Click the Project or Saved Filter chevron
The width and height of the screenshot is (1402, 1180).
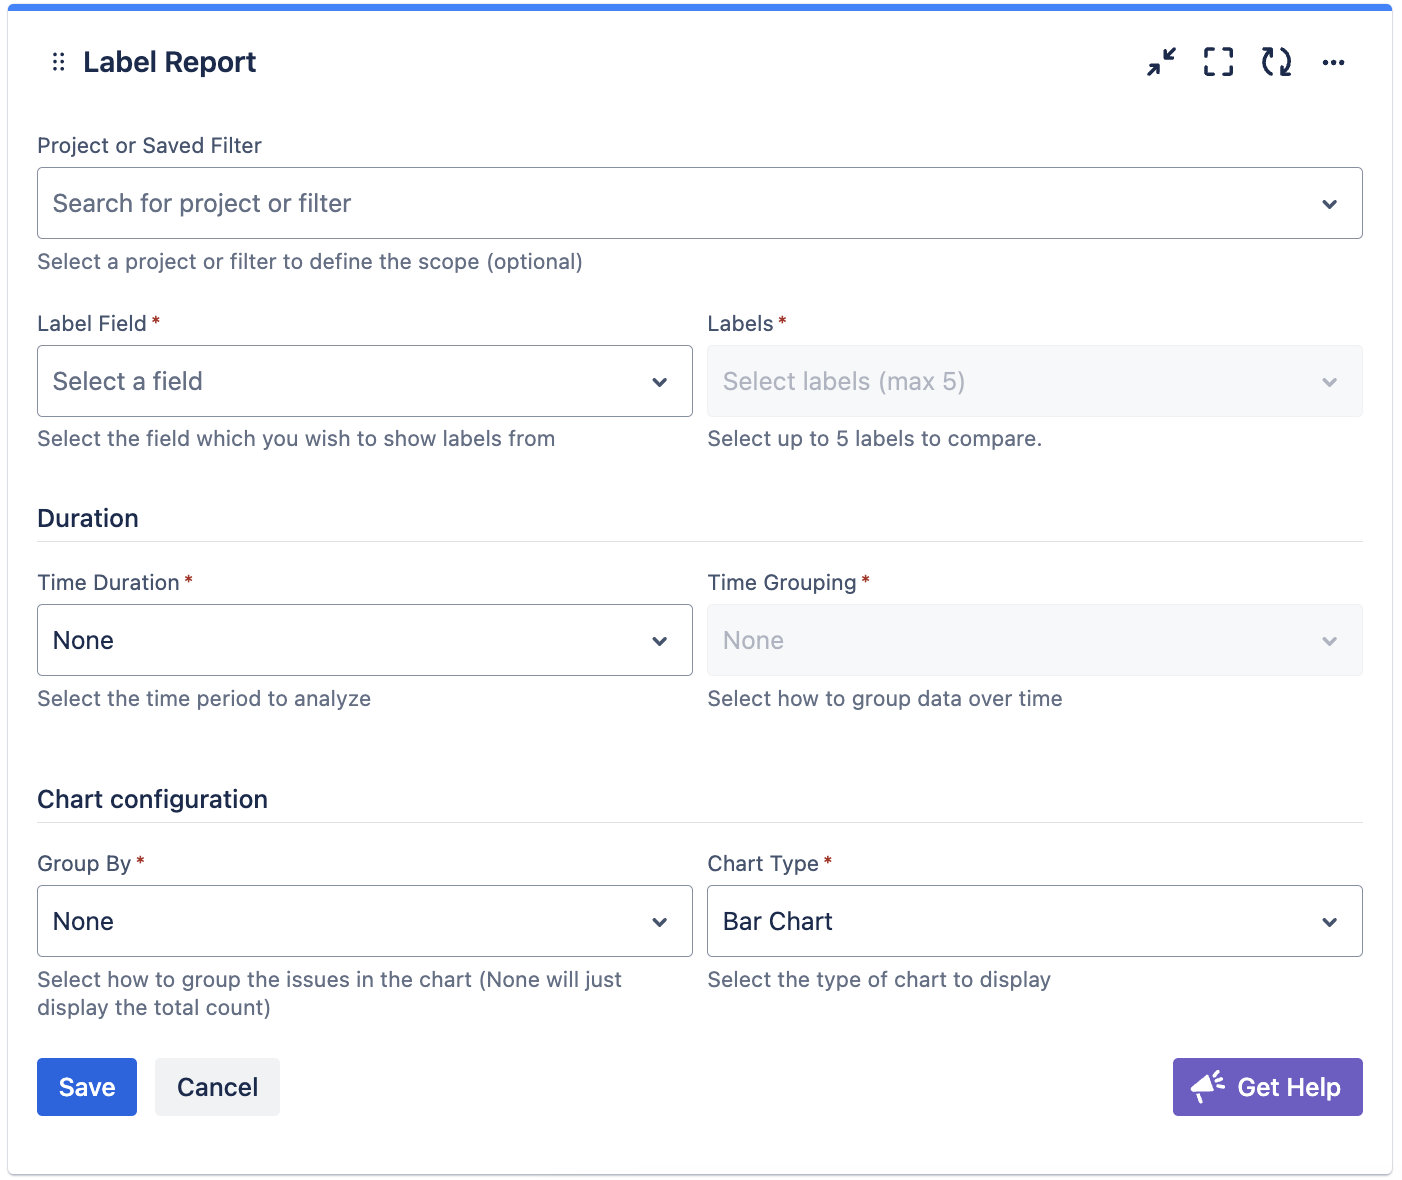[1329, 204]
